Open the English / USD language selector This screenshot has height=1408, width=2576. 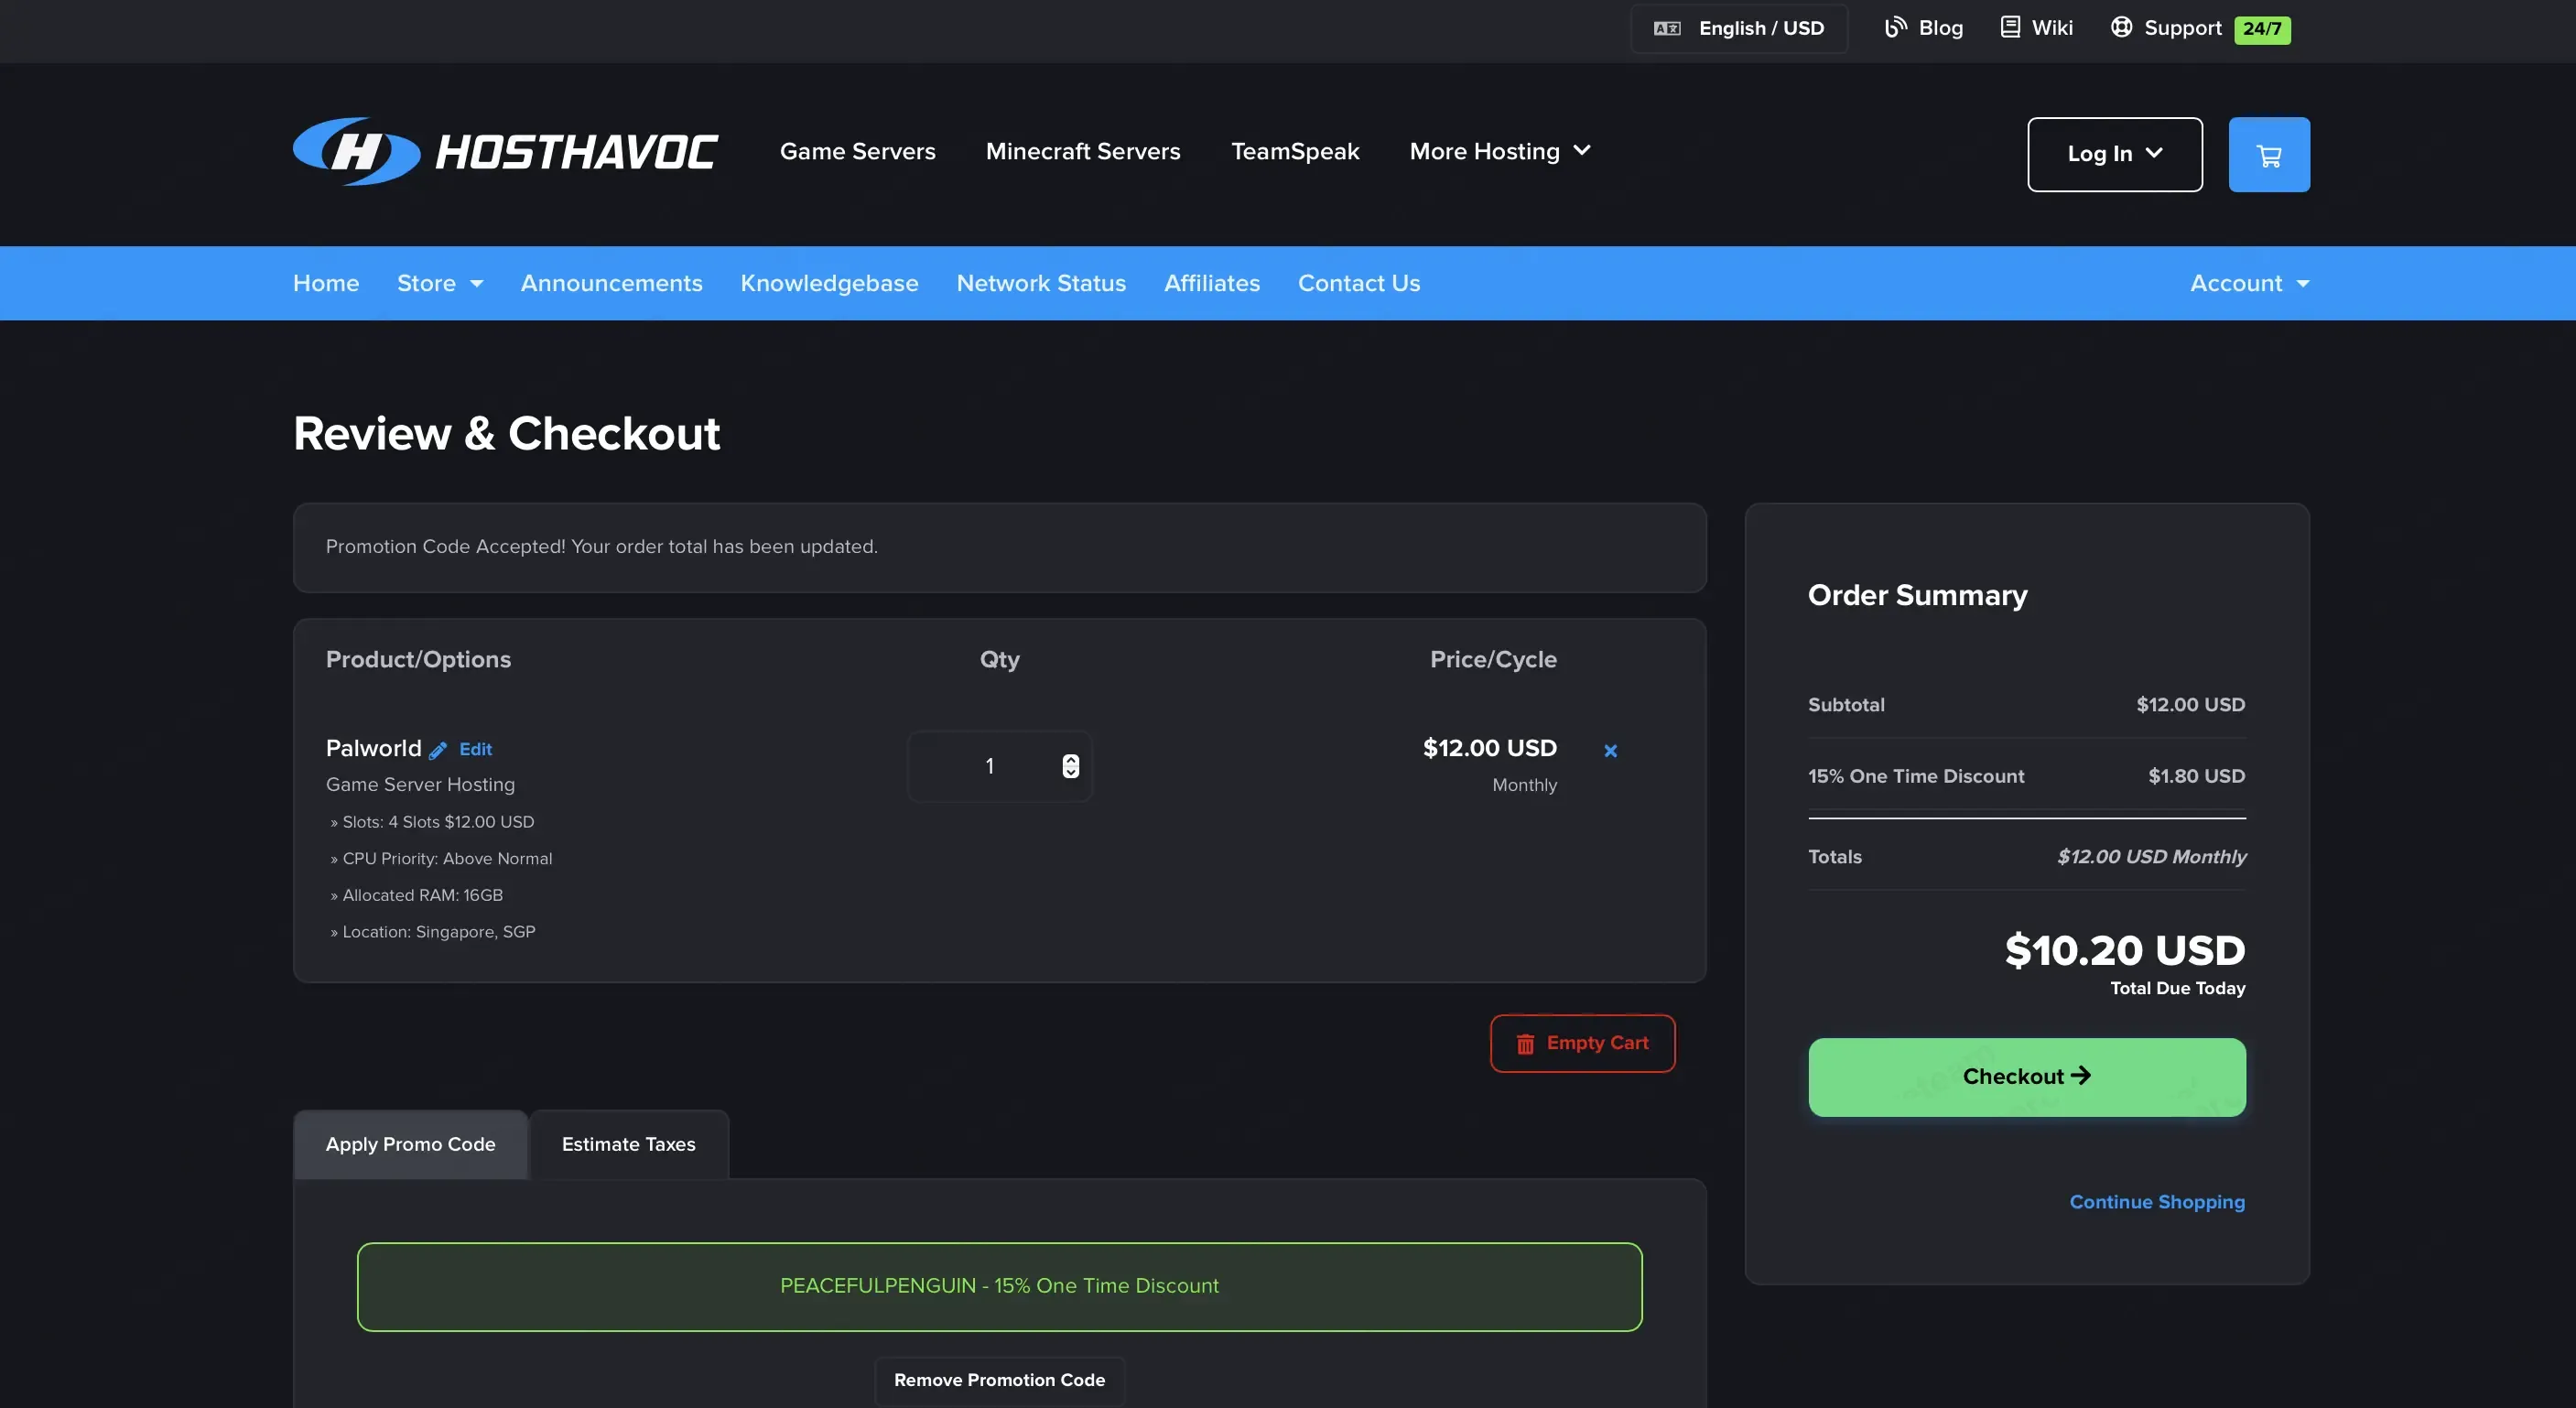coord(1739,28)
